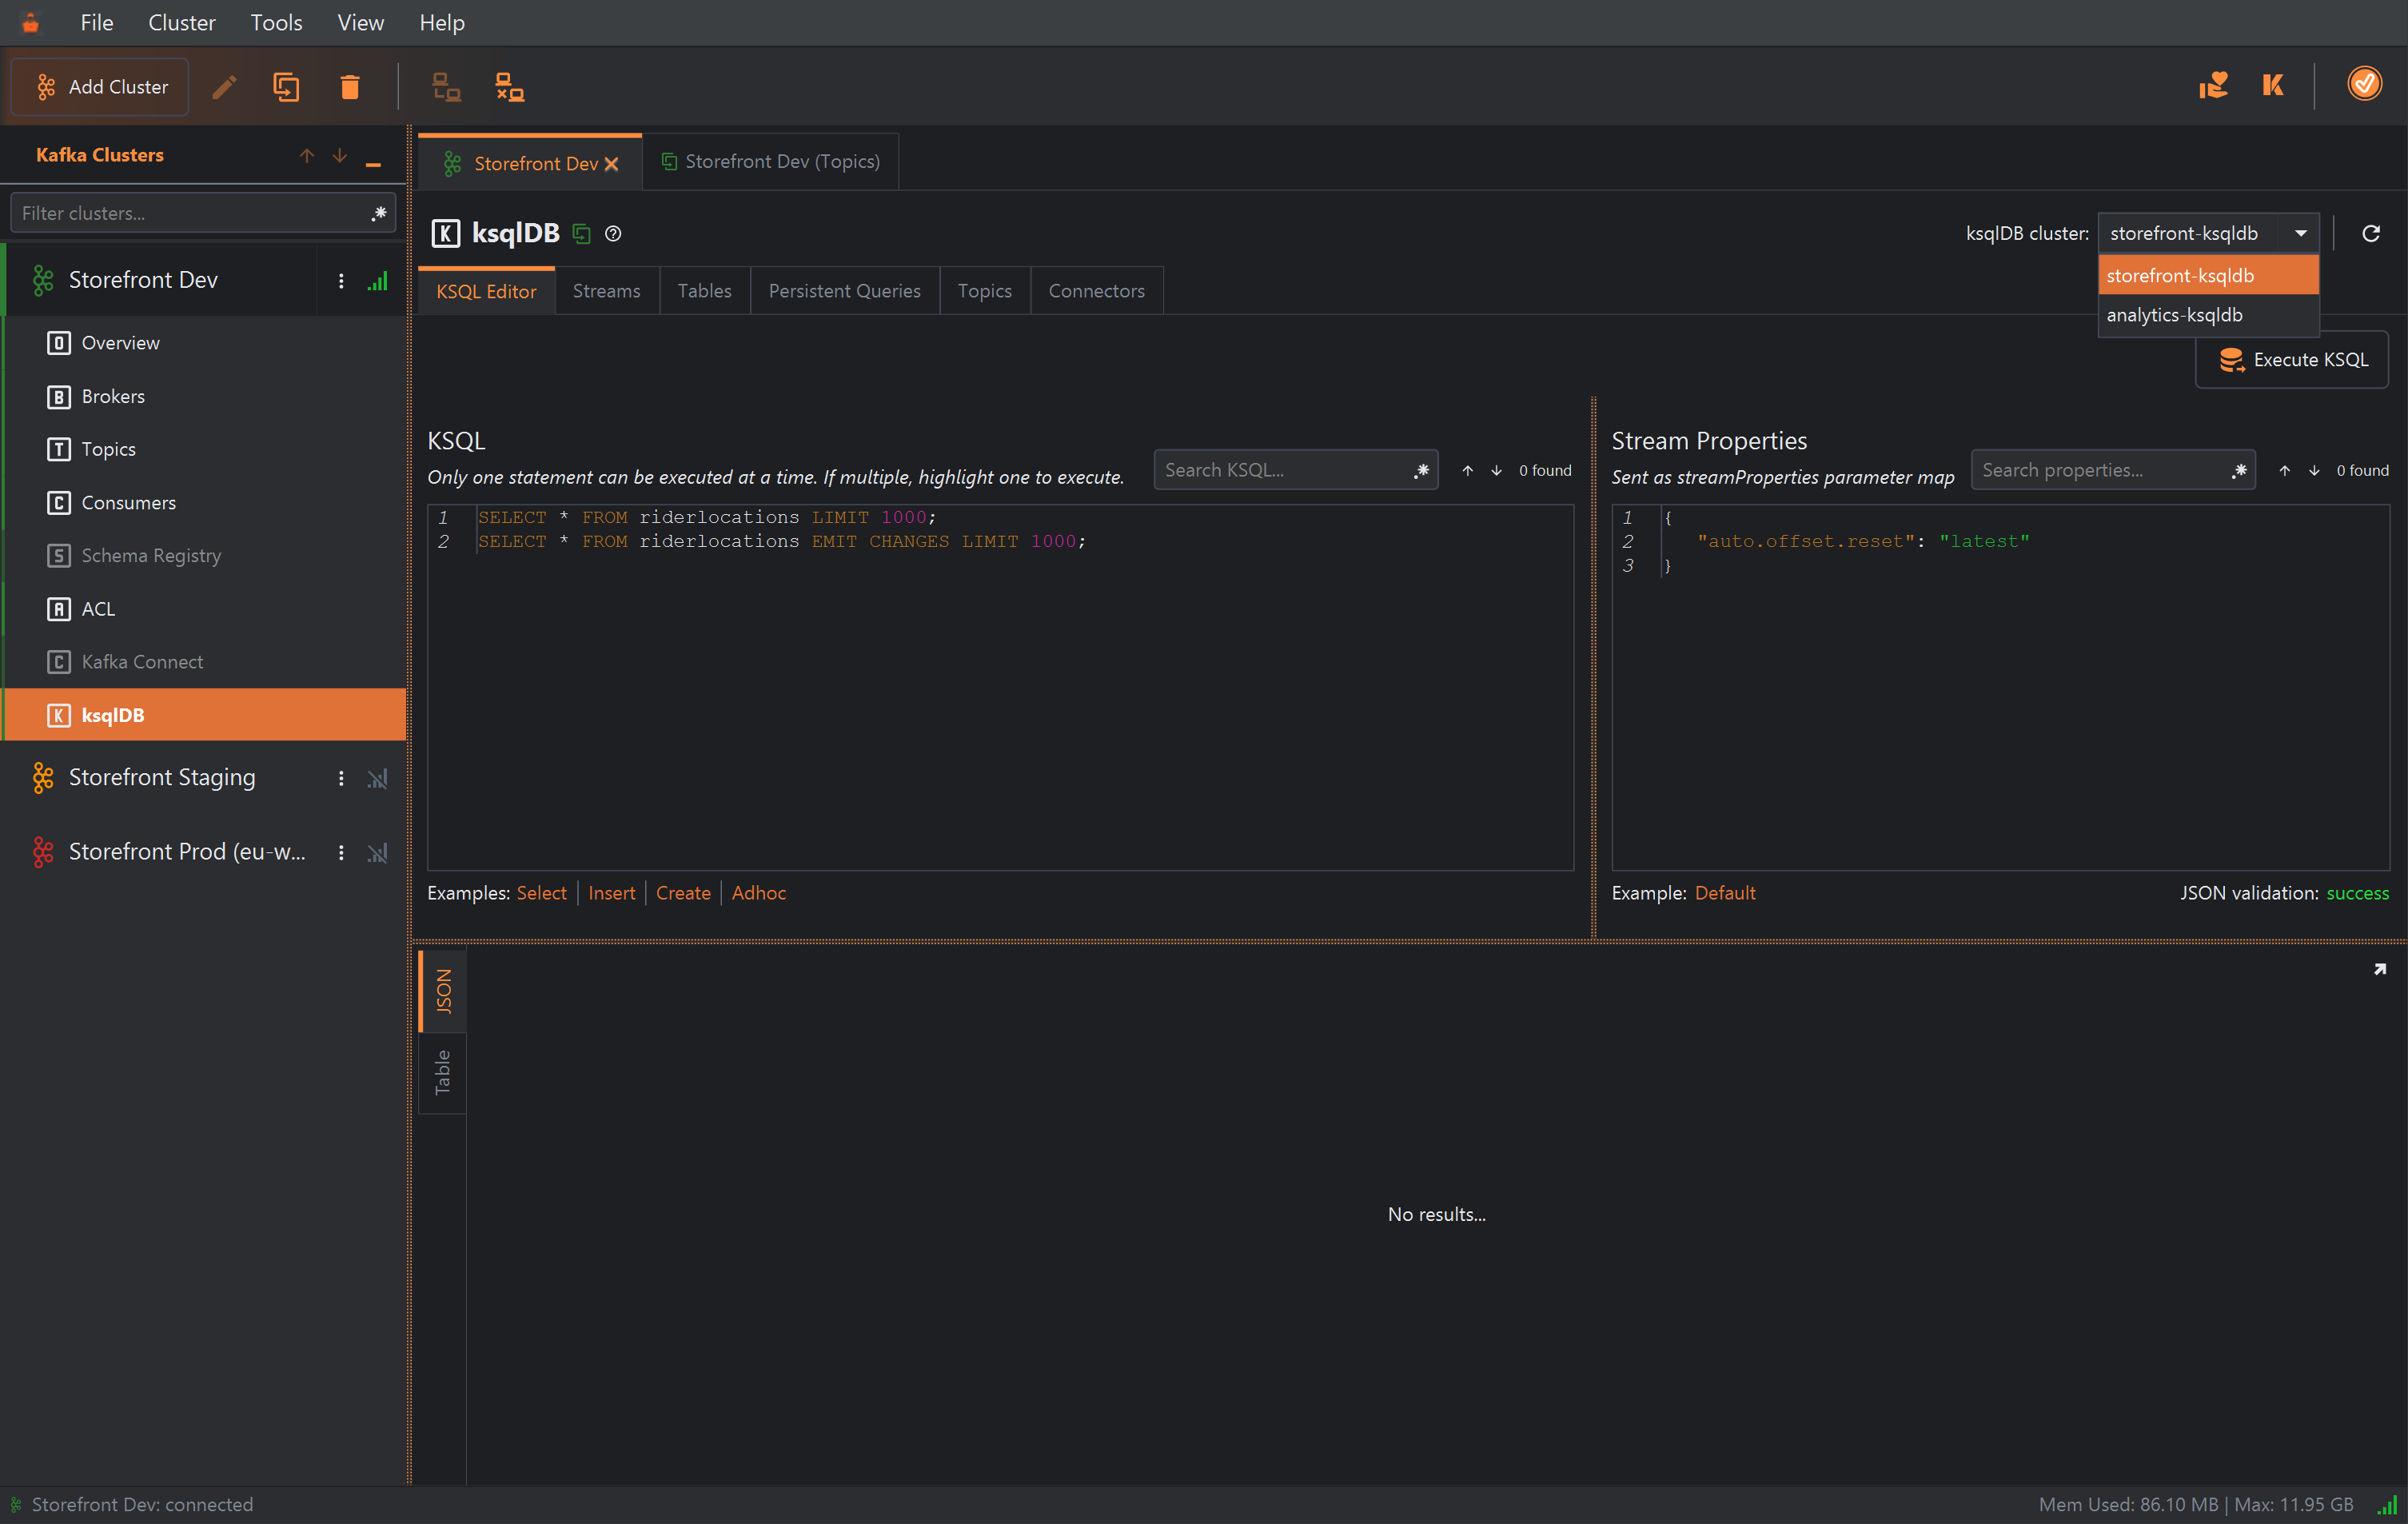This screenshot has height=1524, width=2408.
Task: Switch to the Connectors tab
Action: pyautogui.click(x=1096, y=291)
